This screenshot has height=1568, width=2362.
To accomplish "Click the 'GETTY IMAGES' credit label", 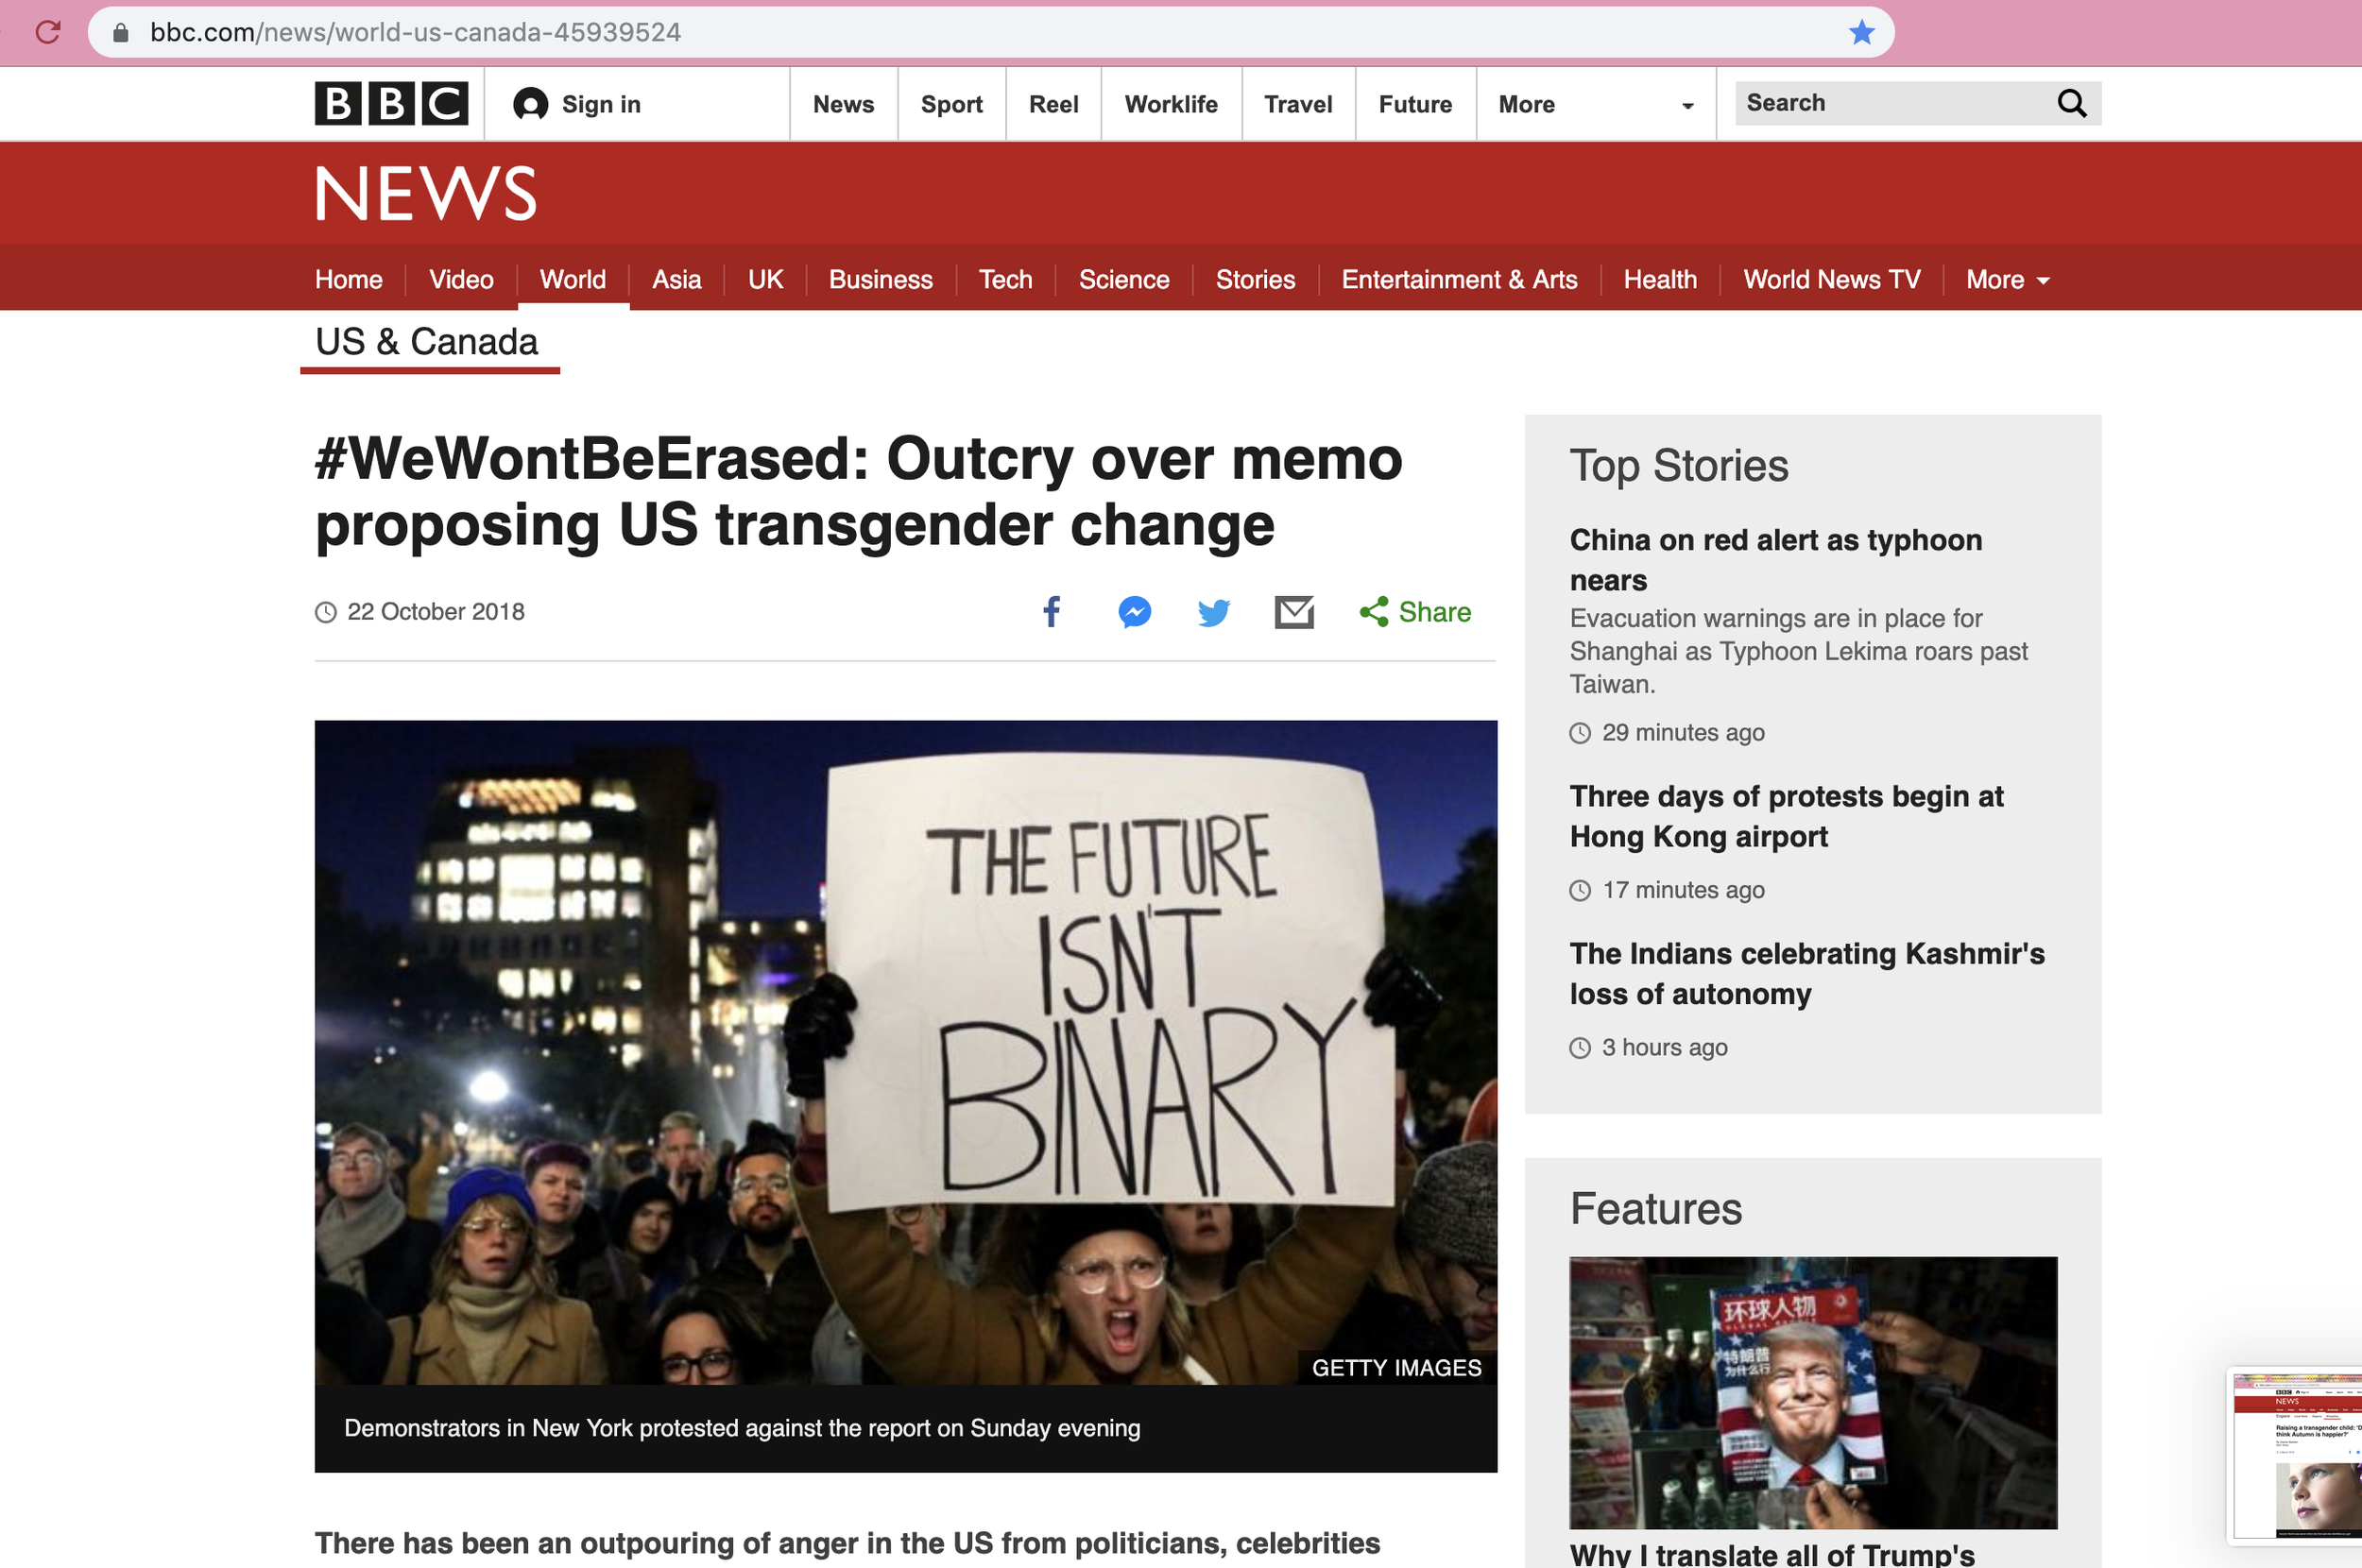I will tap(1396, 1368).
